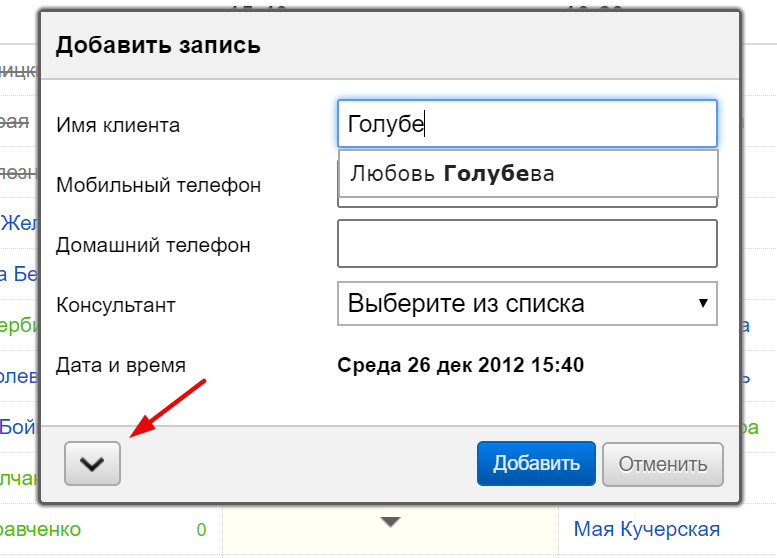The height and width of the screenshot is (558, 777).
Task: Click the gray down triangle below the dialog
Action: tap(391, 522)
